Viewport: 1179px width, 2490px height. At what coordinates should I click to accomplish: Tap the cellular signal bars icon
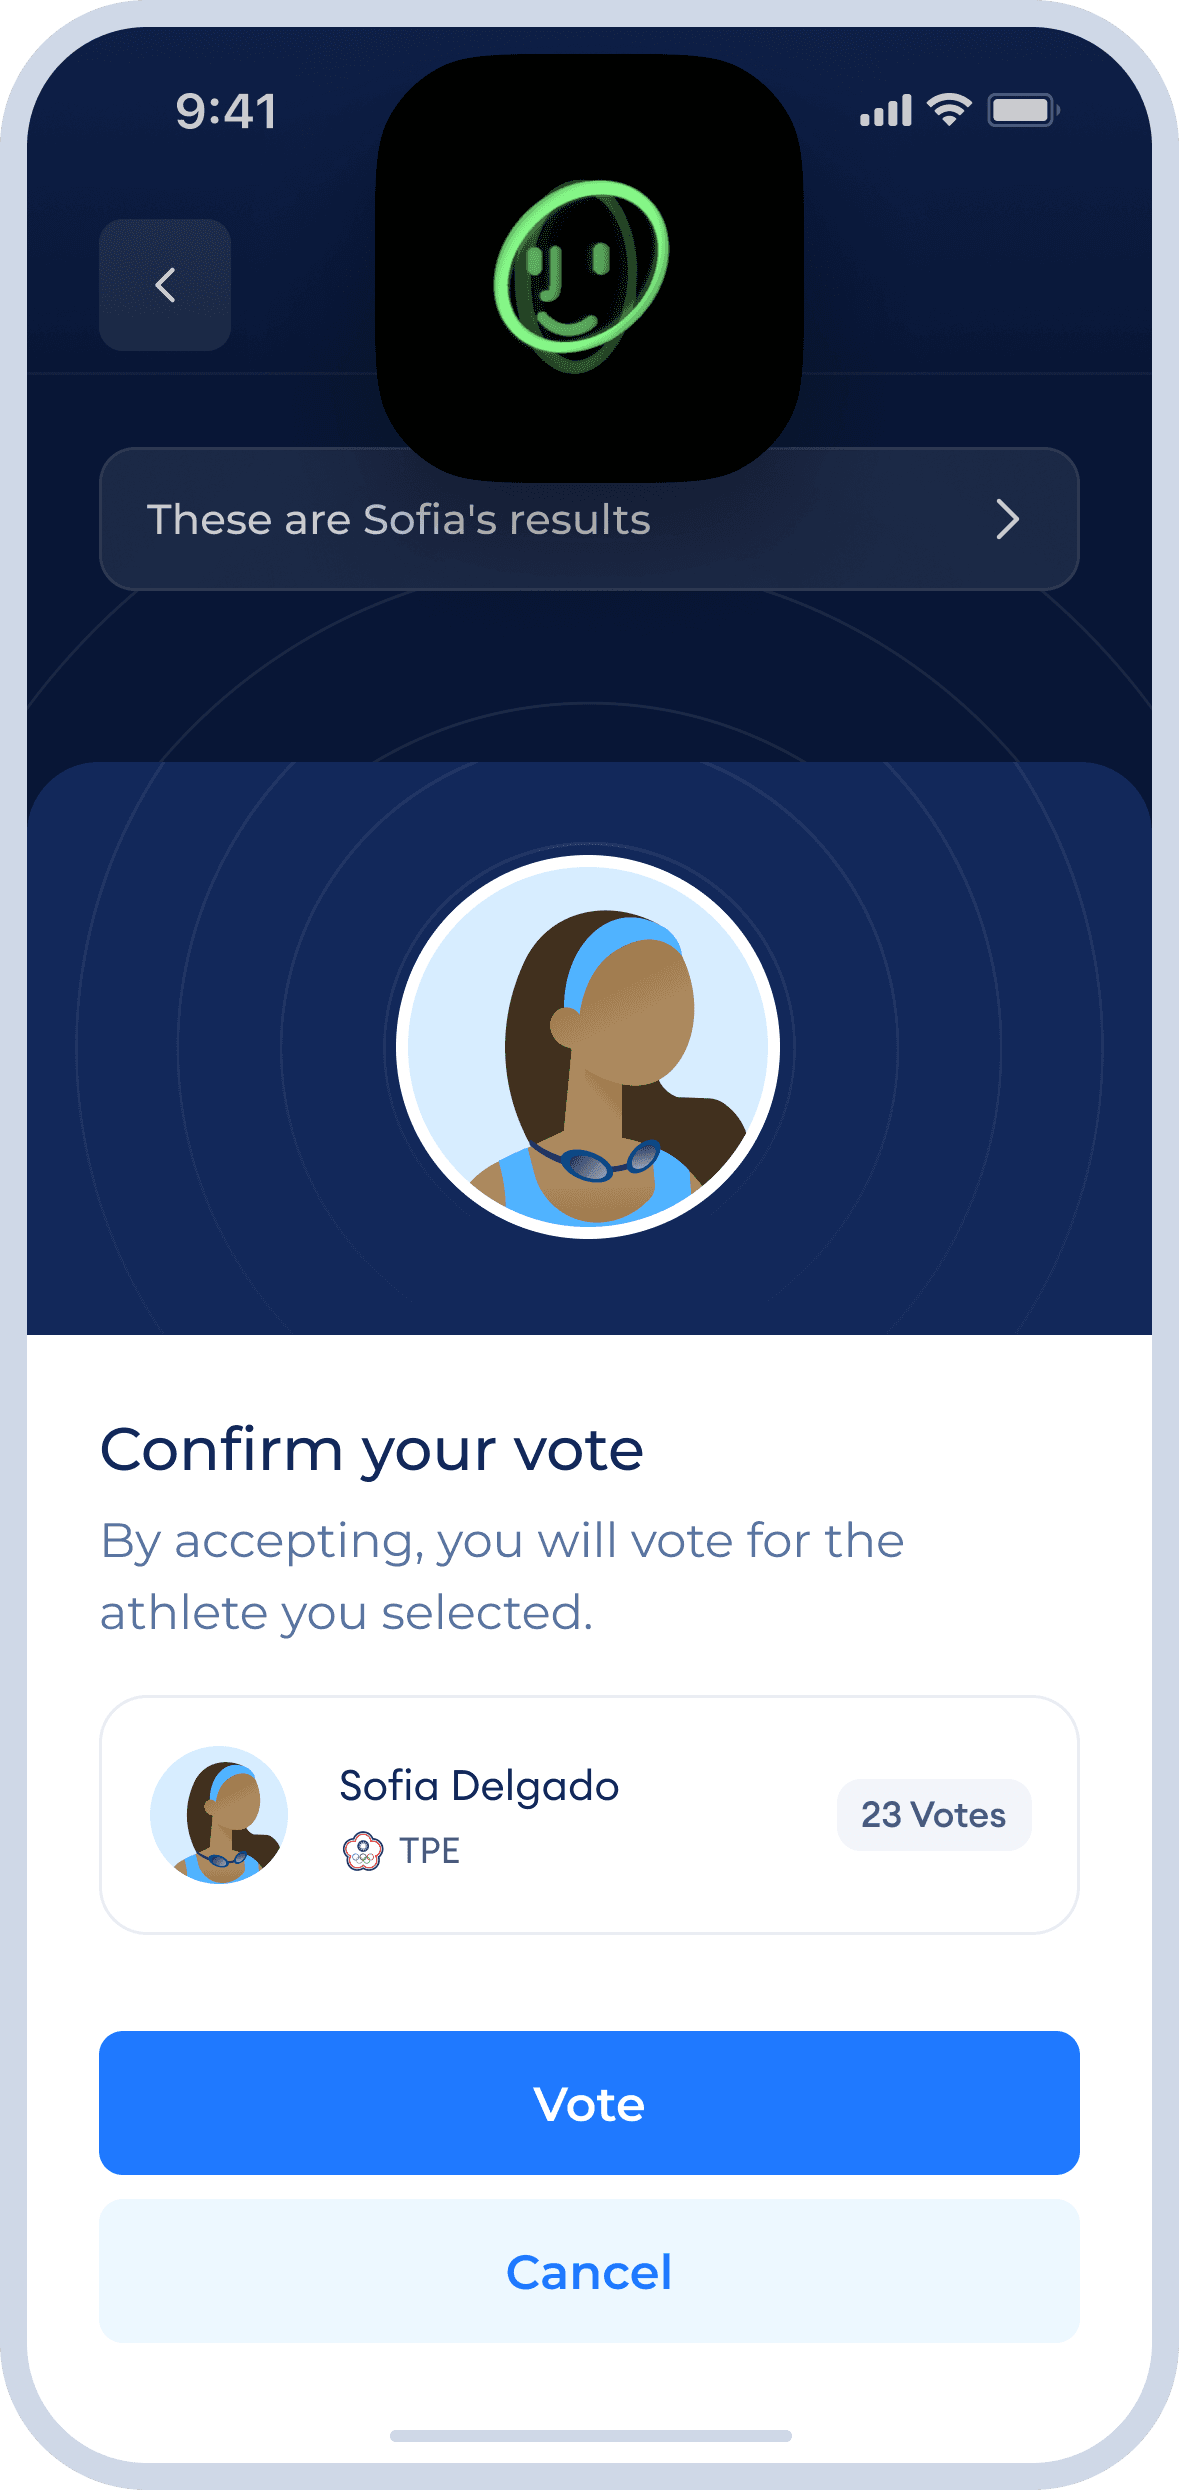pyautogui.click(x=885, y=110)
